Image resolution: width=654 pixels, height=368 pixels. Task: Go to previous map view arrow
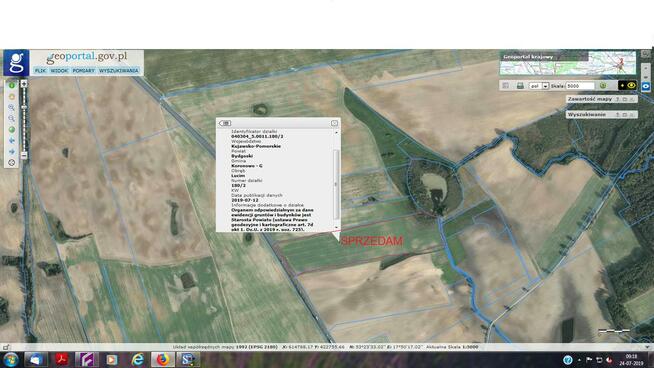[12, 141]
